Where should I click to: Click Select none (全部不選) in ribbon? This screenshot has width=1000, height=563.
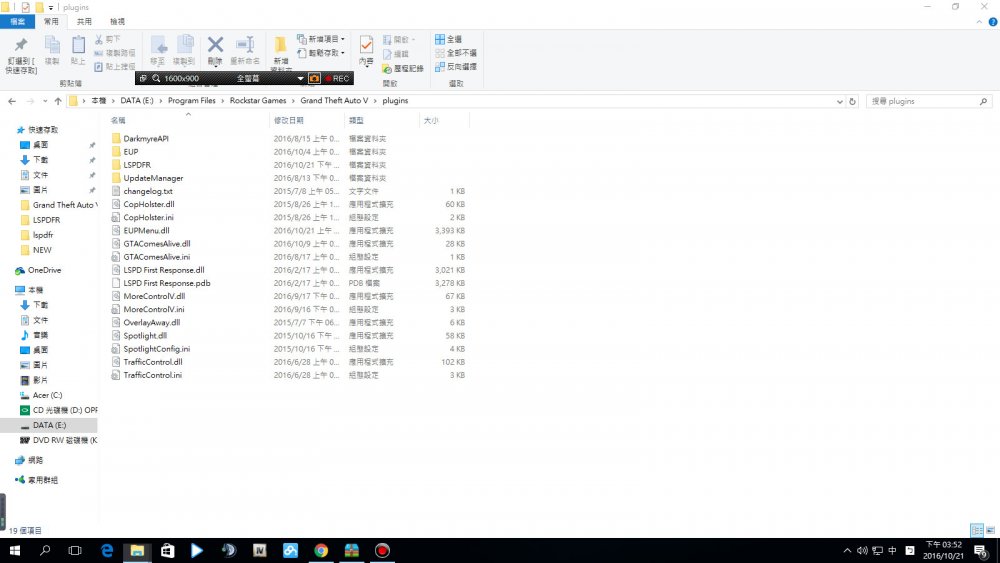(456, 53)
